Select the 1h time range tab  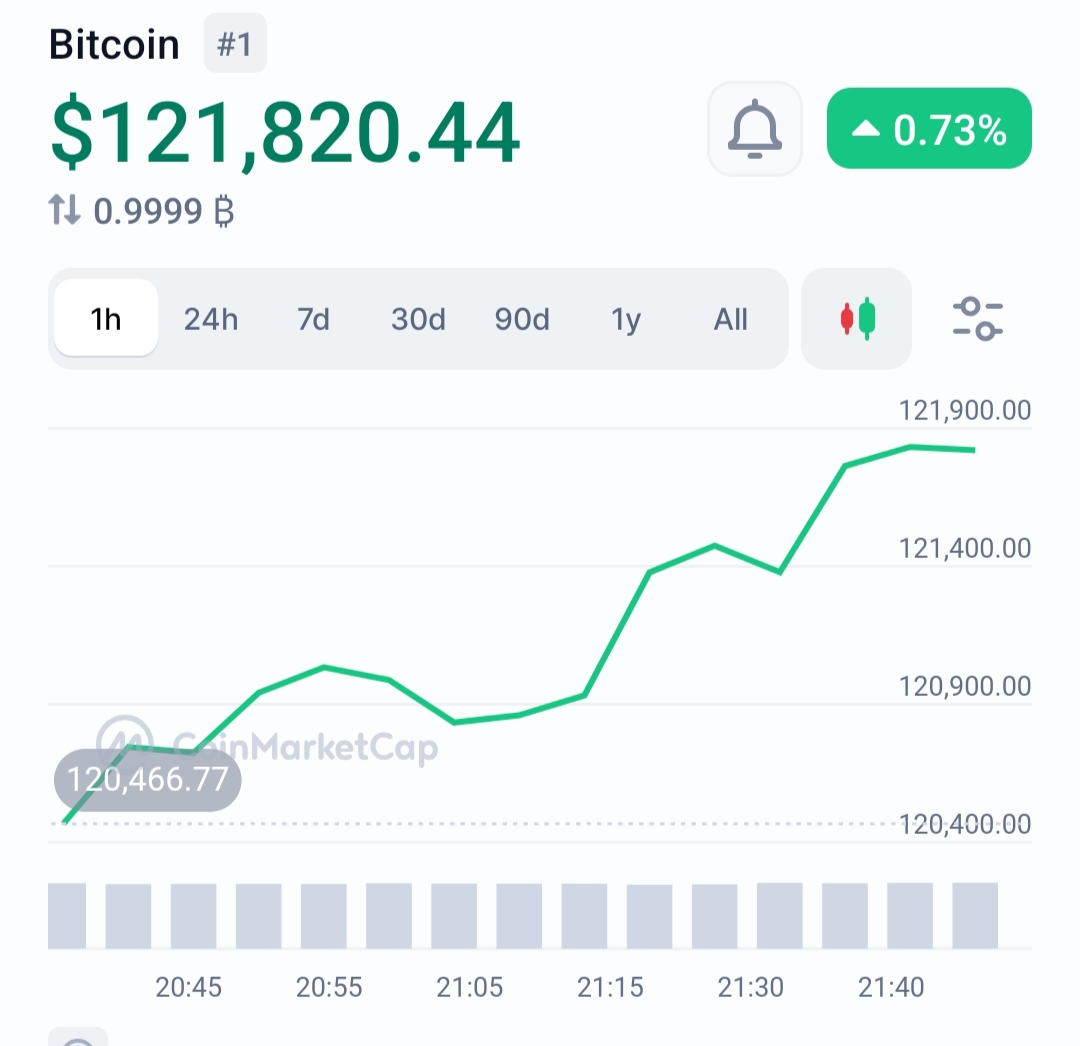pos(106,319)
